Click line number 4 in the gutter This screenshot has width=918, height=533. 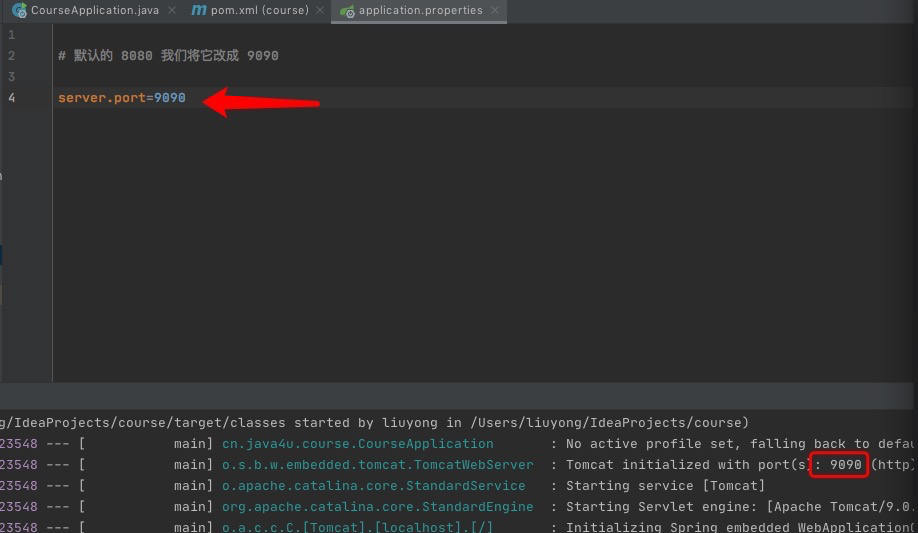11,98
